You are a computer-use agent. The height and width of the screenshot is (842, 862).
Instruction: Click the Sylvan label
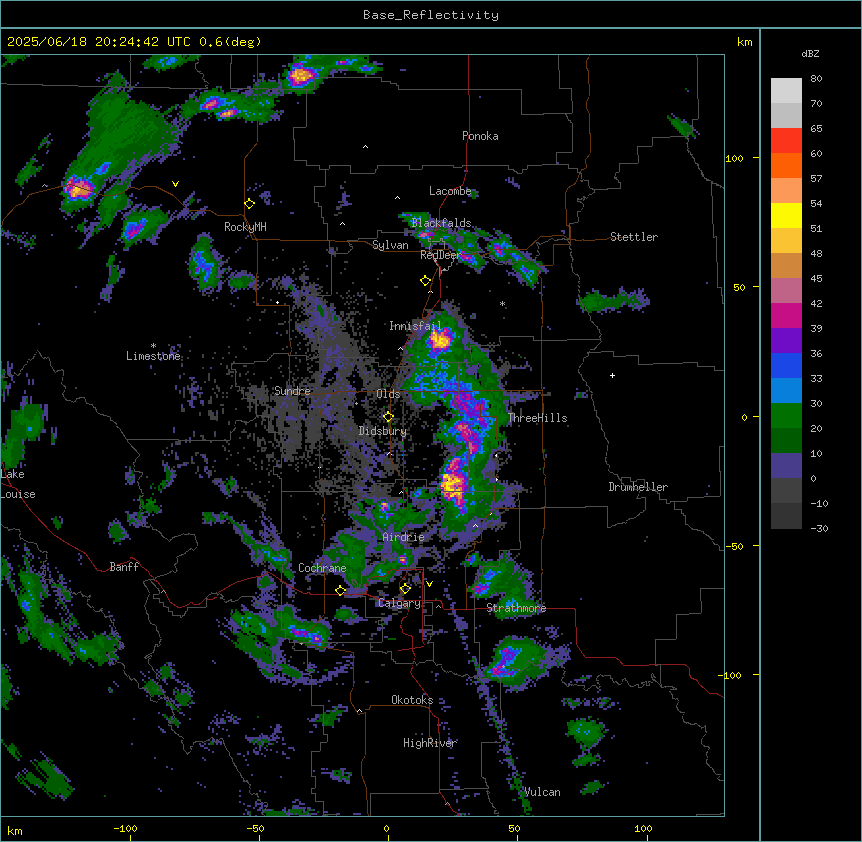[390, 245]
